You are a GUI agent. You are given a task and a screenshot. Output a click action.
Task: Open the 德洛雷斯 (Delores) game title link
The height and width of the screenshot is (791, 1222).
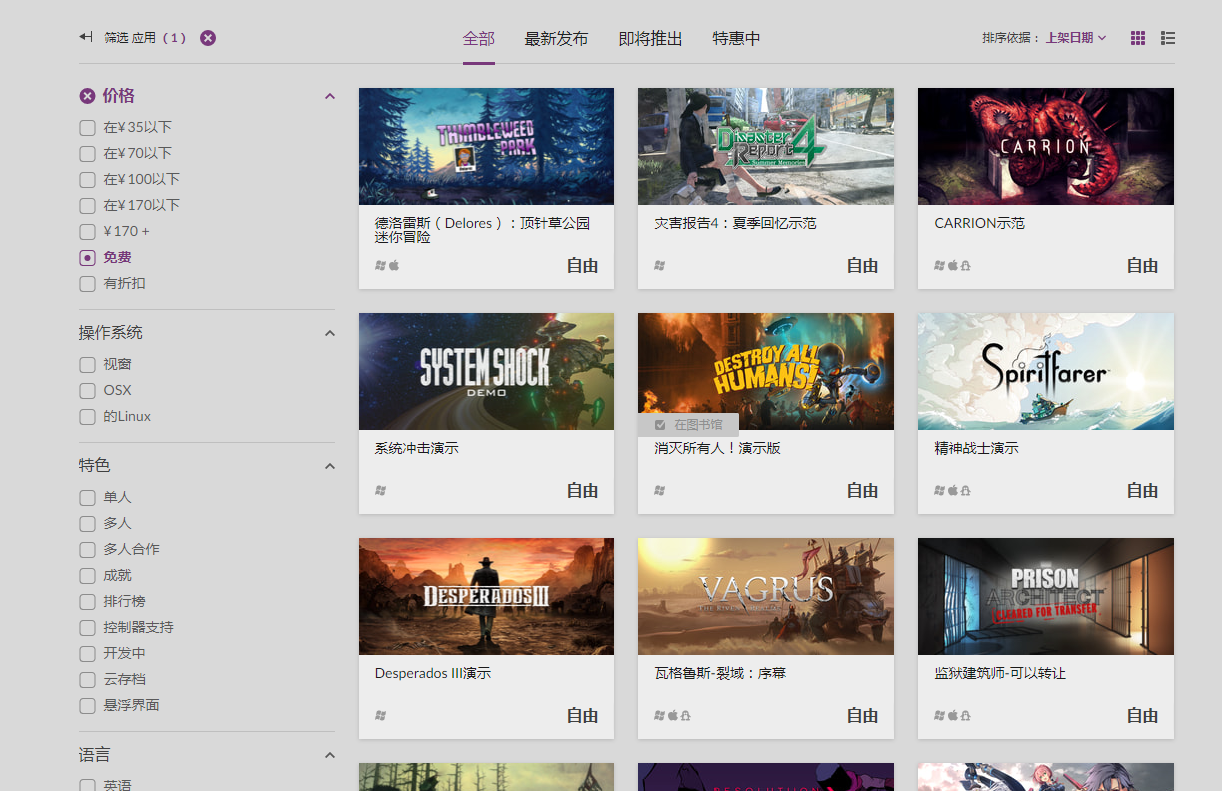(482, 230)
